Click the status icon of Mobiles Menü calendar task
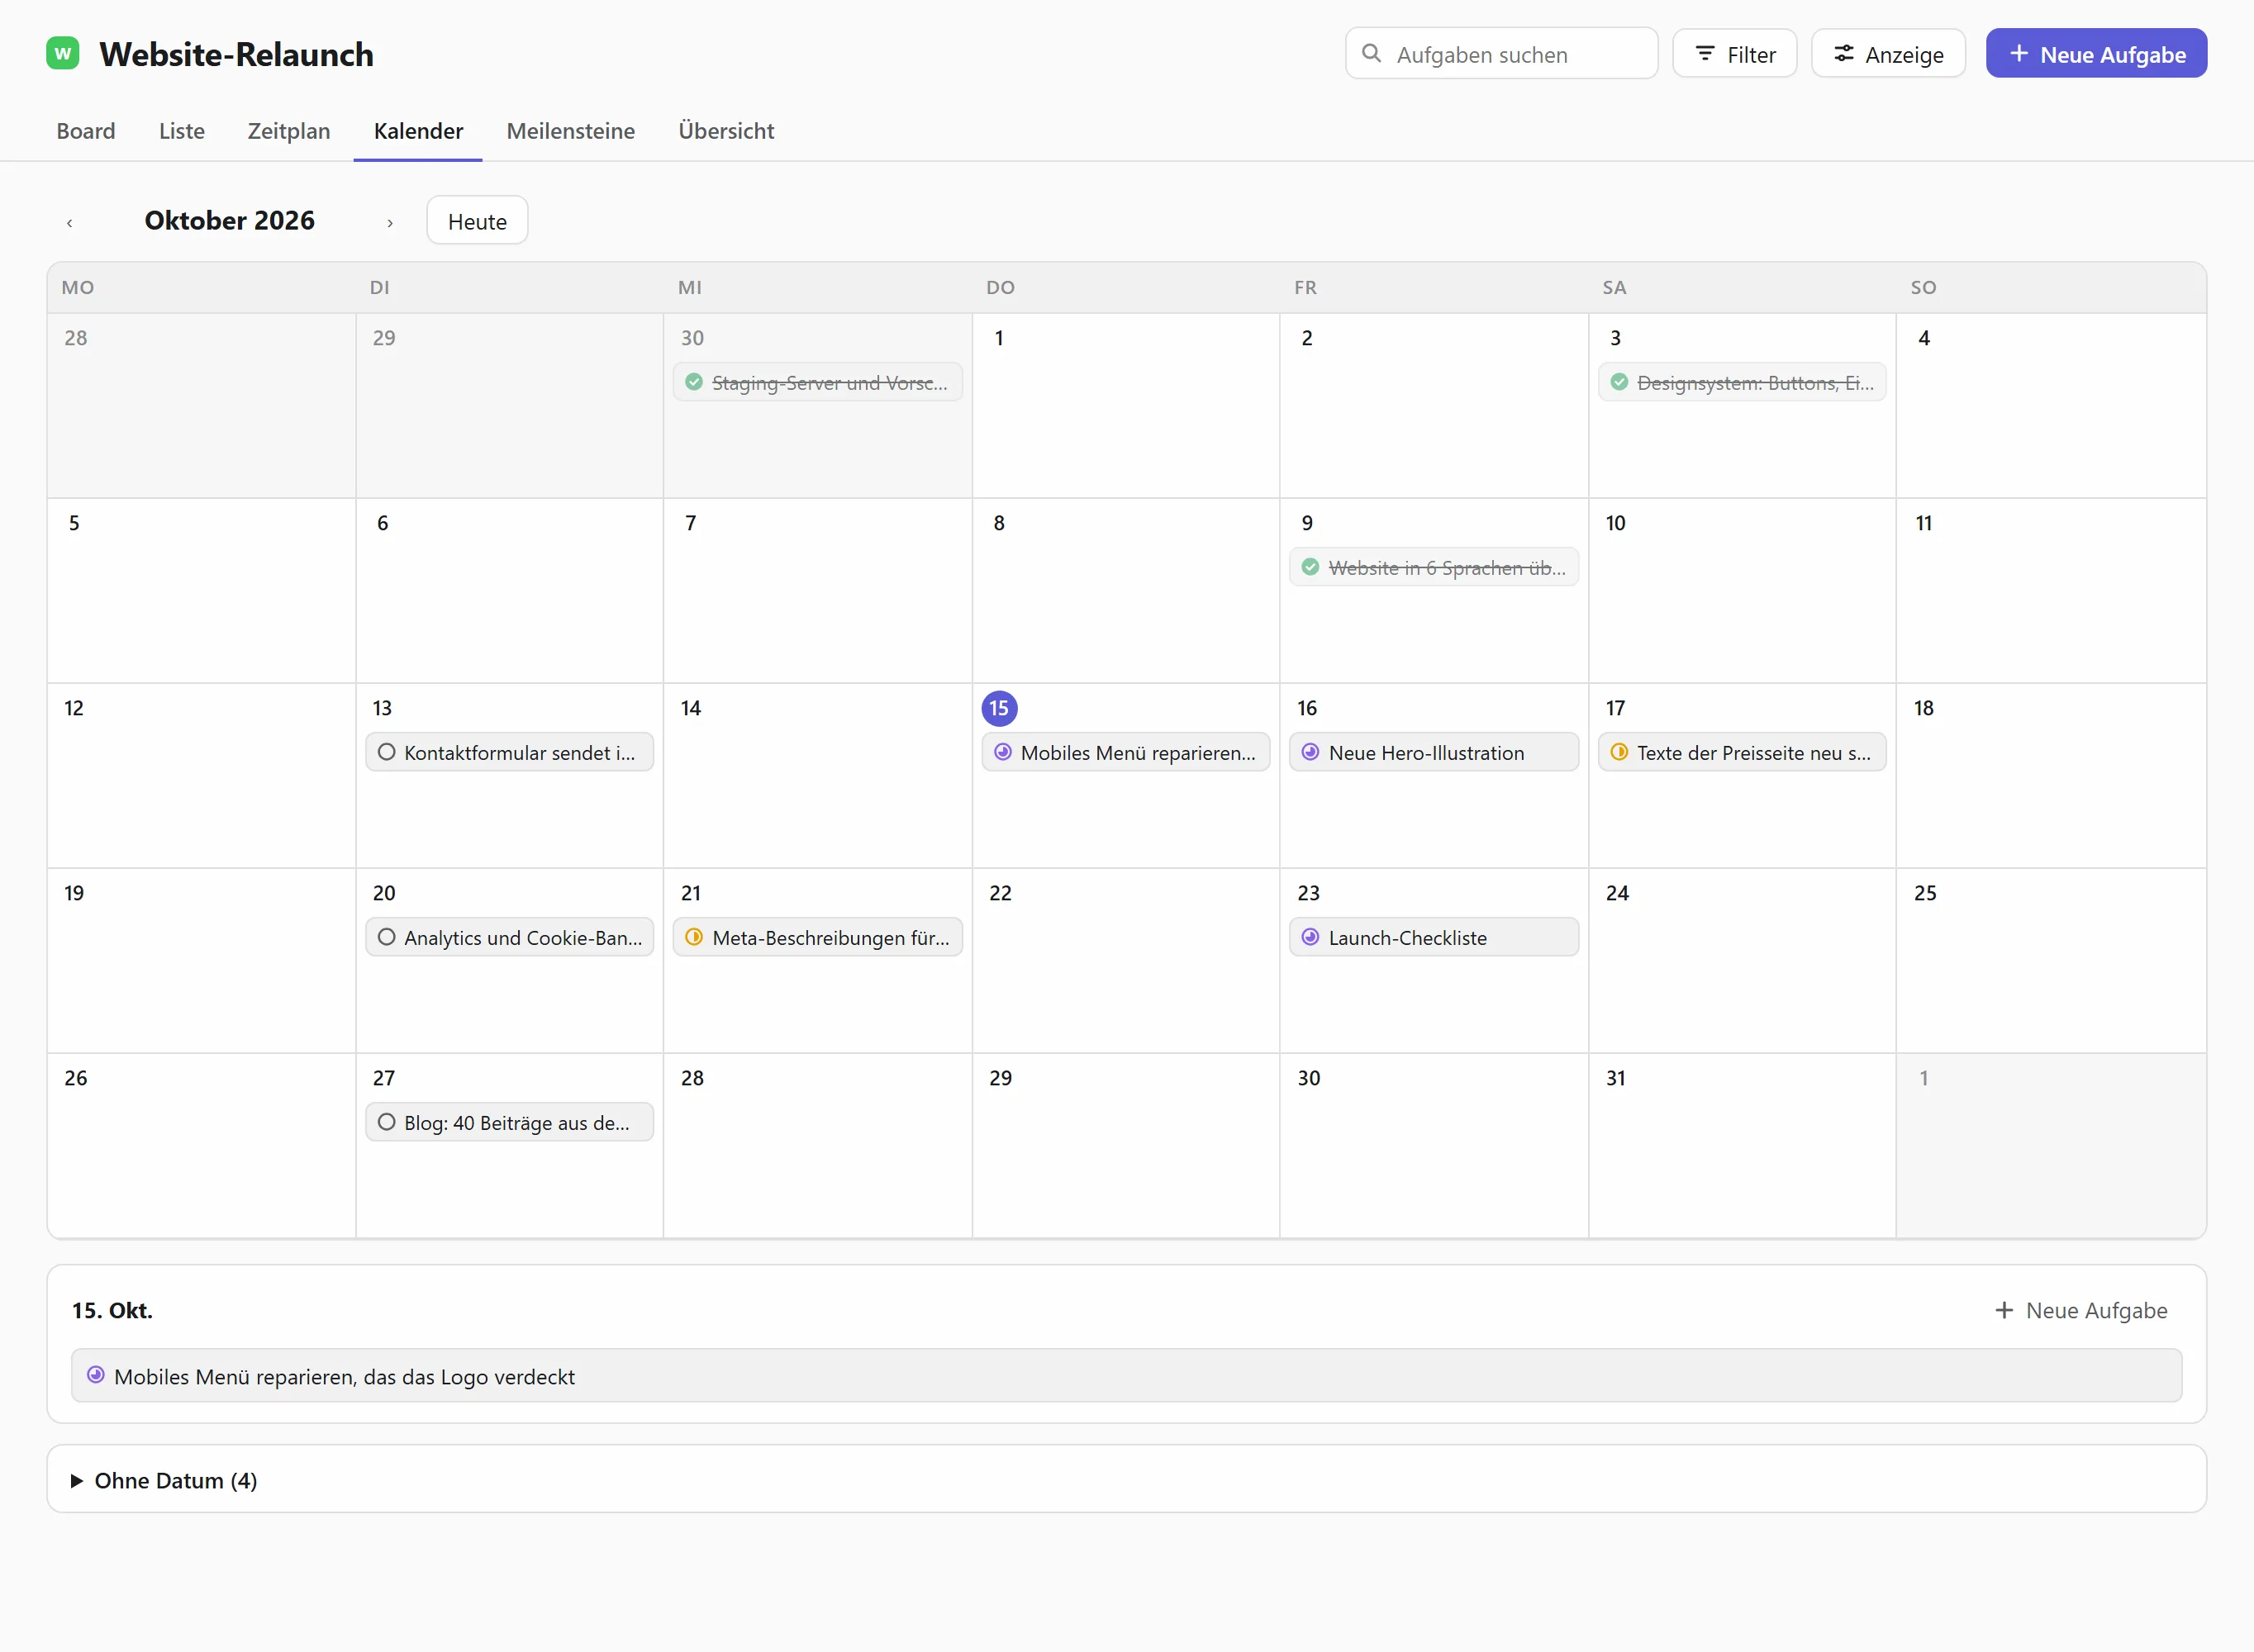Screen dimensions: 2254x1652 point(1002,752)
